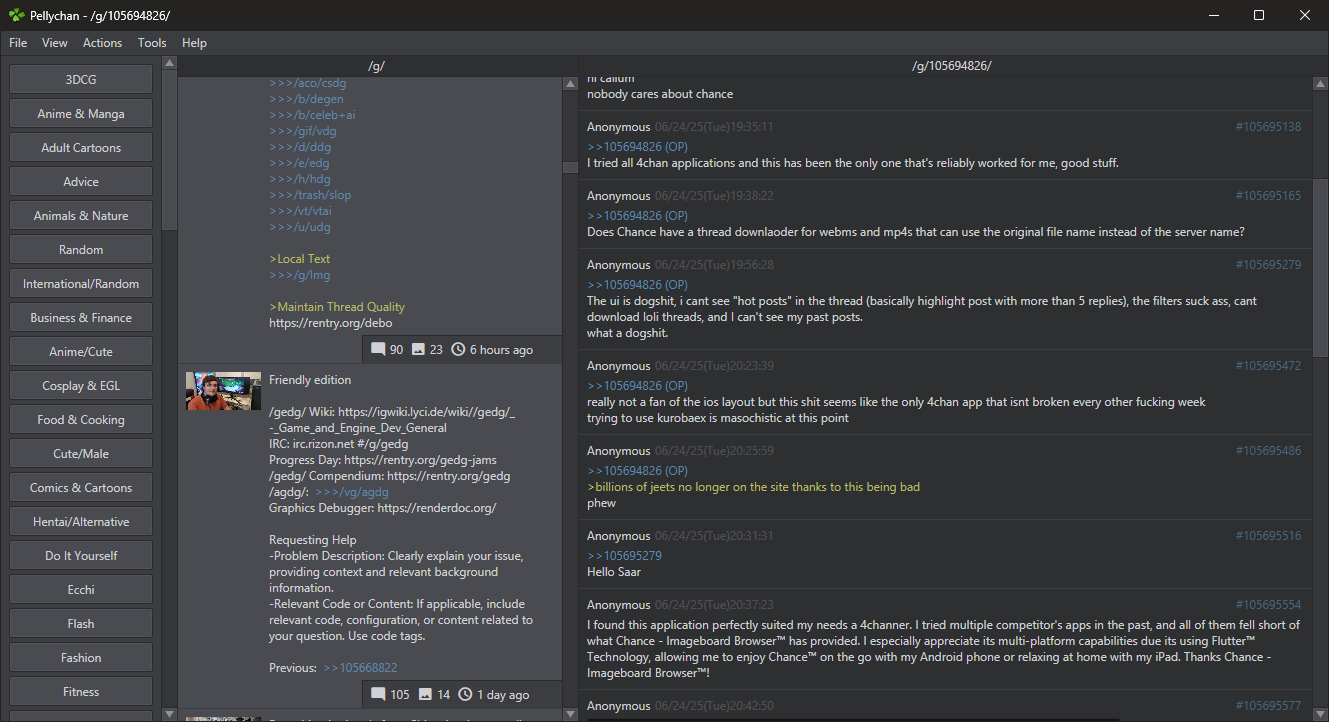The width and height of the screenshot is (1329, 722).
Task: Open the Ecchi board
Action: click(x=81, y=590)
